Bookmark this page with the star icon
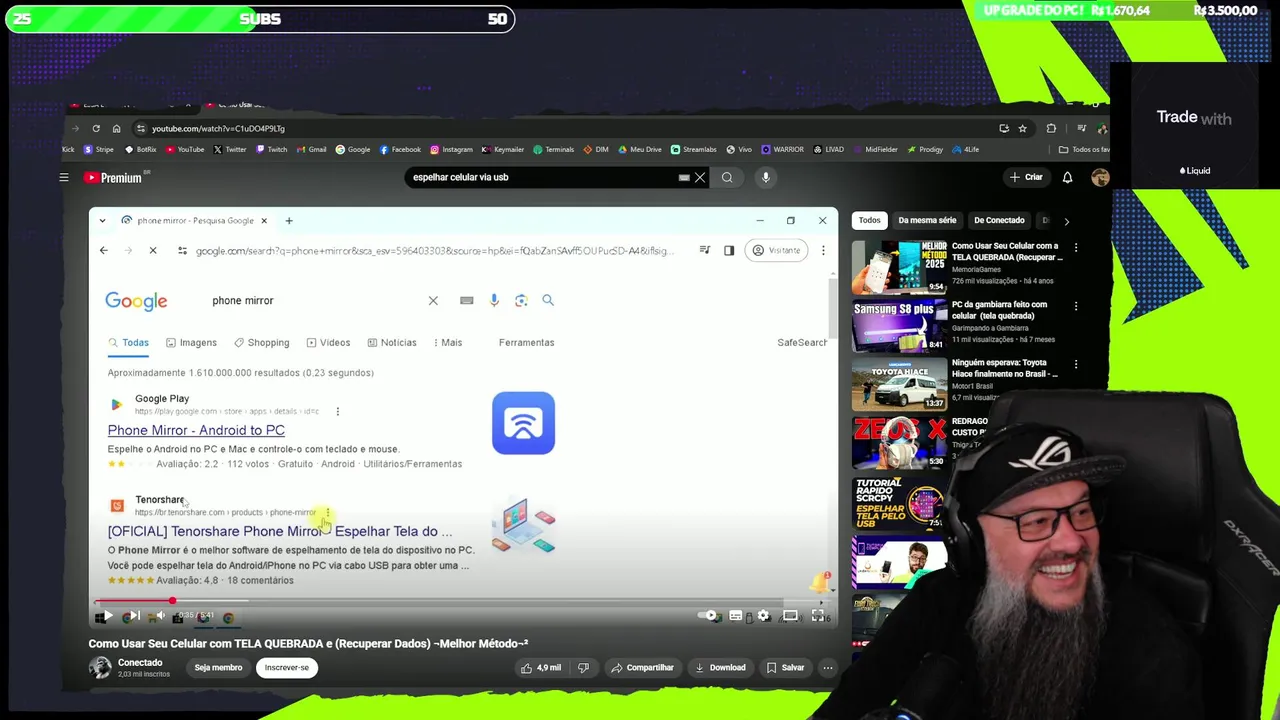Screen dimensions: 1280x720 click(1022, 128)
